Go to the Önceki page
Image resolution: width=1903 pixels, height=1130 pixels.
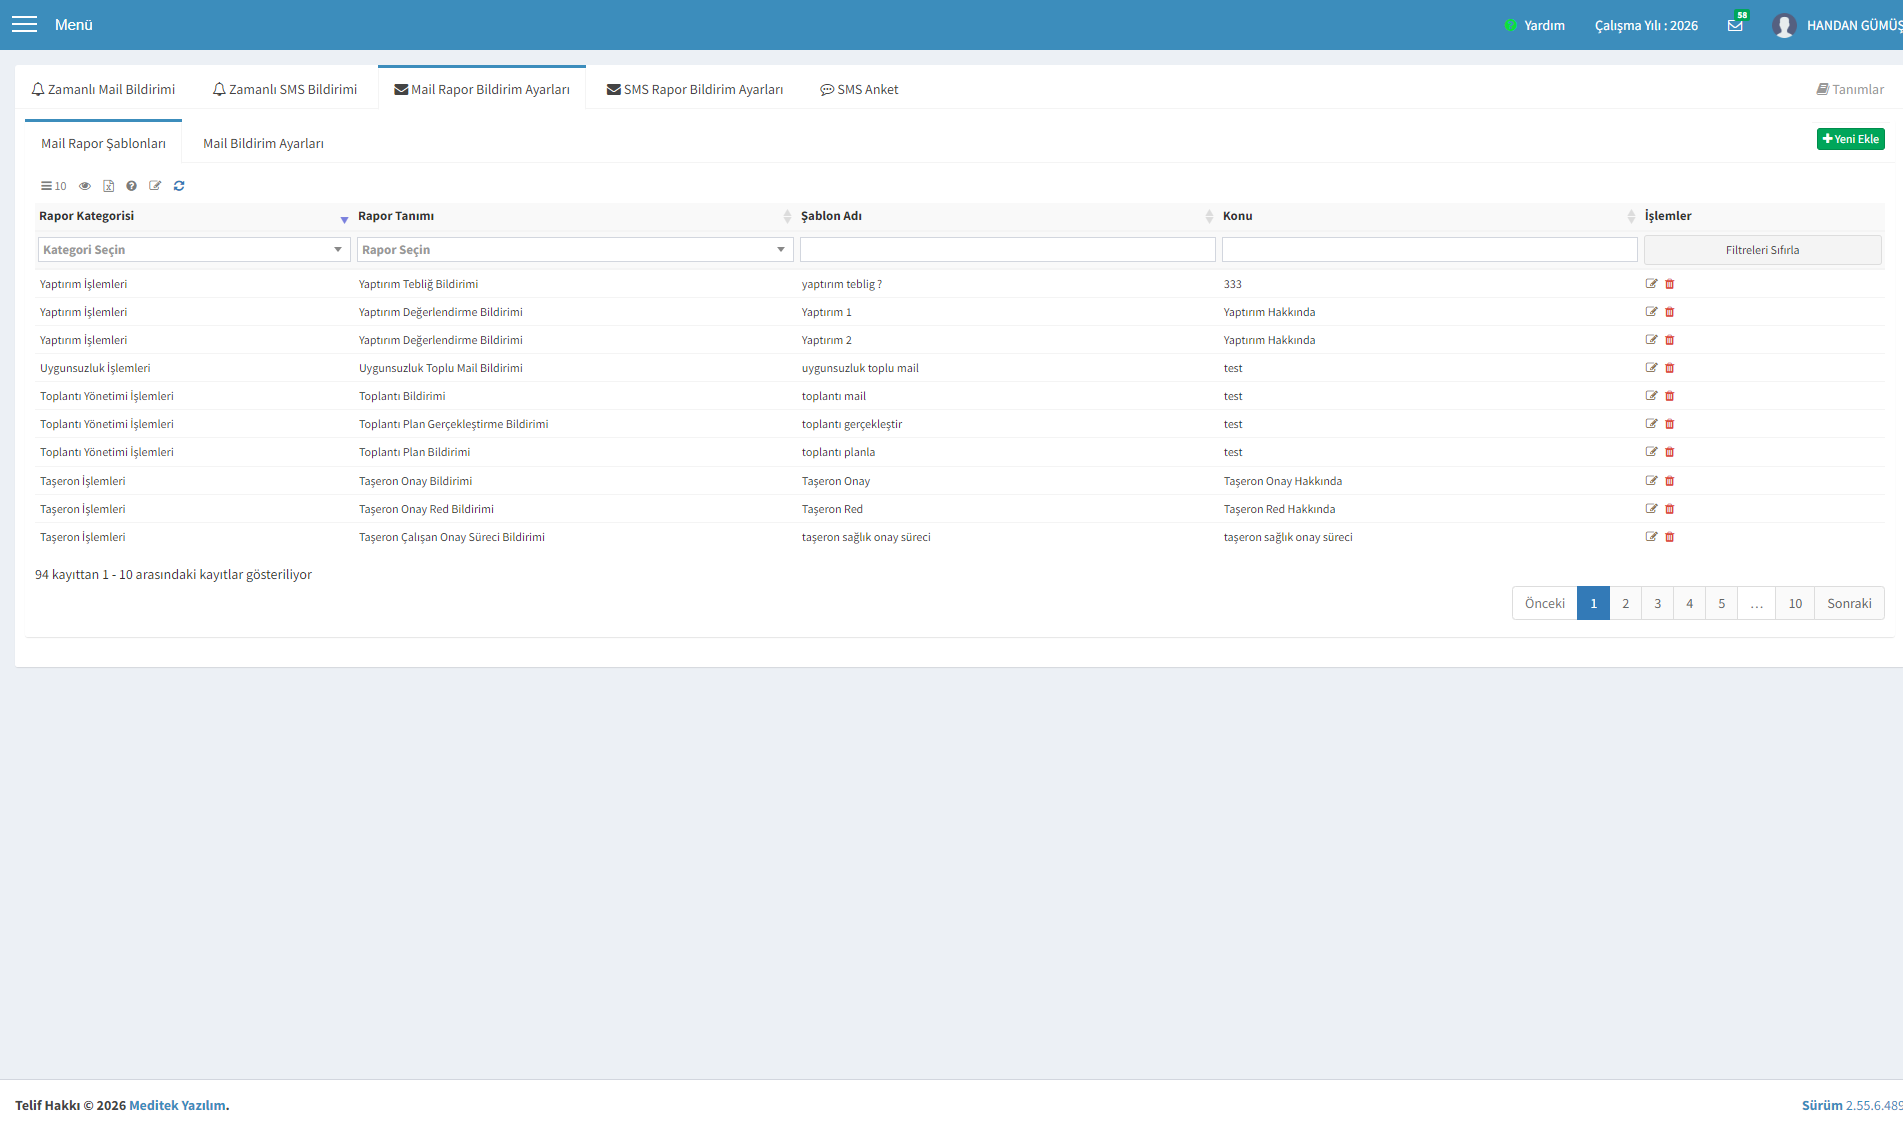tap(1545, 603)
